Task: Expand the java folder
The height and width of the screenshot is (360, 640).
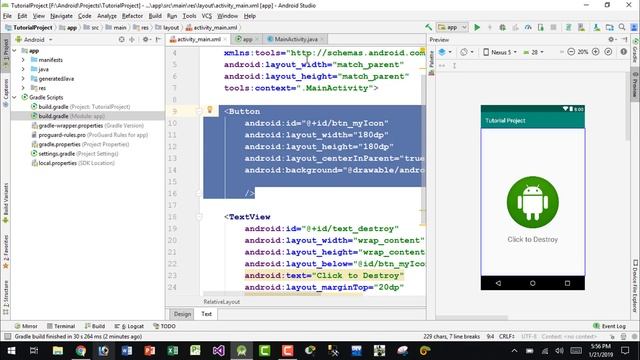Action: (x=23, y=69)
